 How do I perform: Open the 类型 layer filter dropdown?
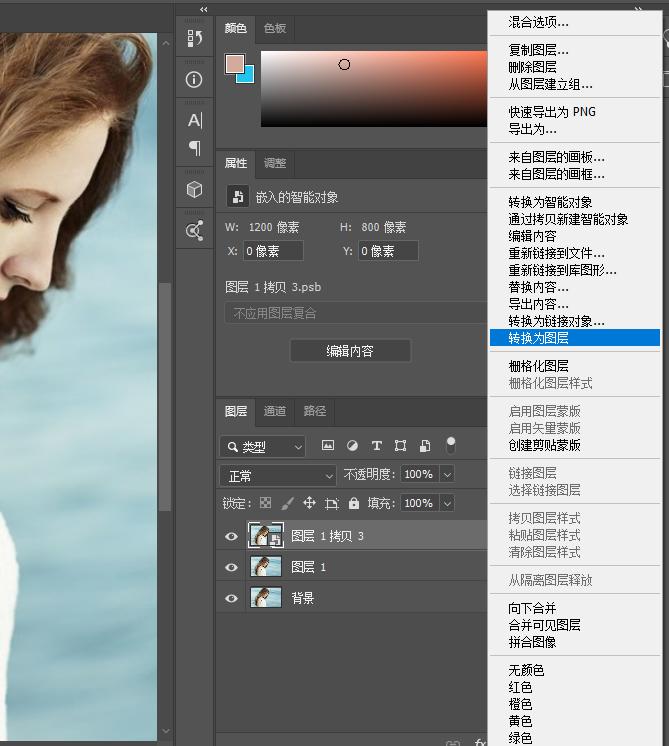pyautogui.click(x=262, y=447)
